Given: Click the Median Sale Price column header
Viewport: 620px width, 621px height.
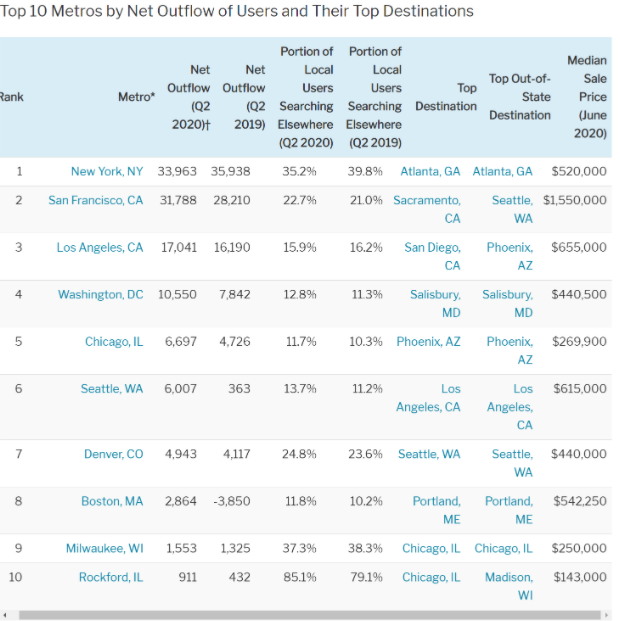Looking at the screenshot, I should click(586, 97).
